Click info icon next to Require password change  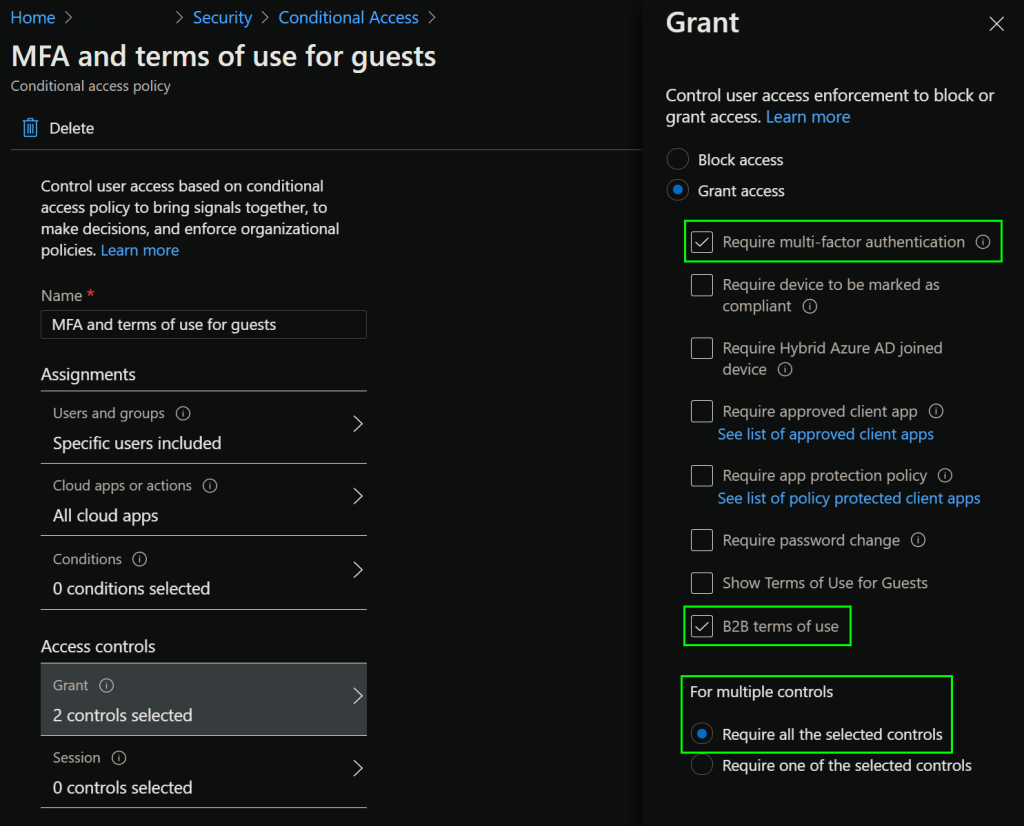pos(918,540)
